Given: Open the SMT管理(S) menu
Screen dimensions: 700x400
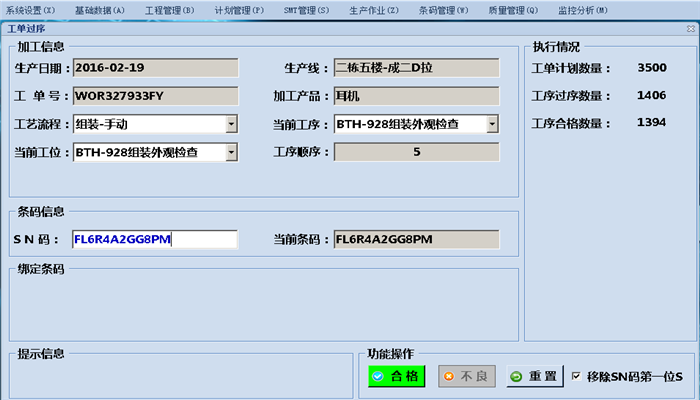Looking at the screenshot, I should (306, 10).
